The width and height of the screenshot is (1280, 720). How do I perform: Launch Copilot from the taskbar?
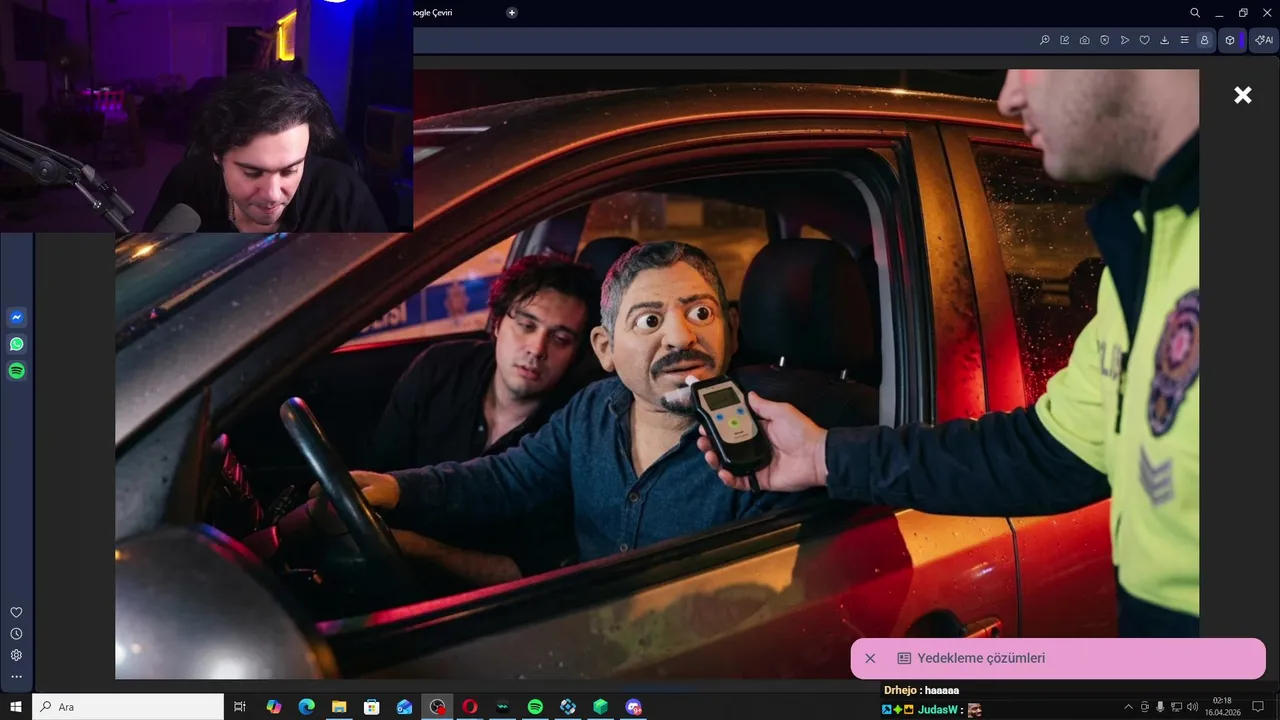click(x=274, y=707)
